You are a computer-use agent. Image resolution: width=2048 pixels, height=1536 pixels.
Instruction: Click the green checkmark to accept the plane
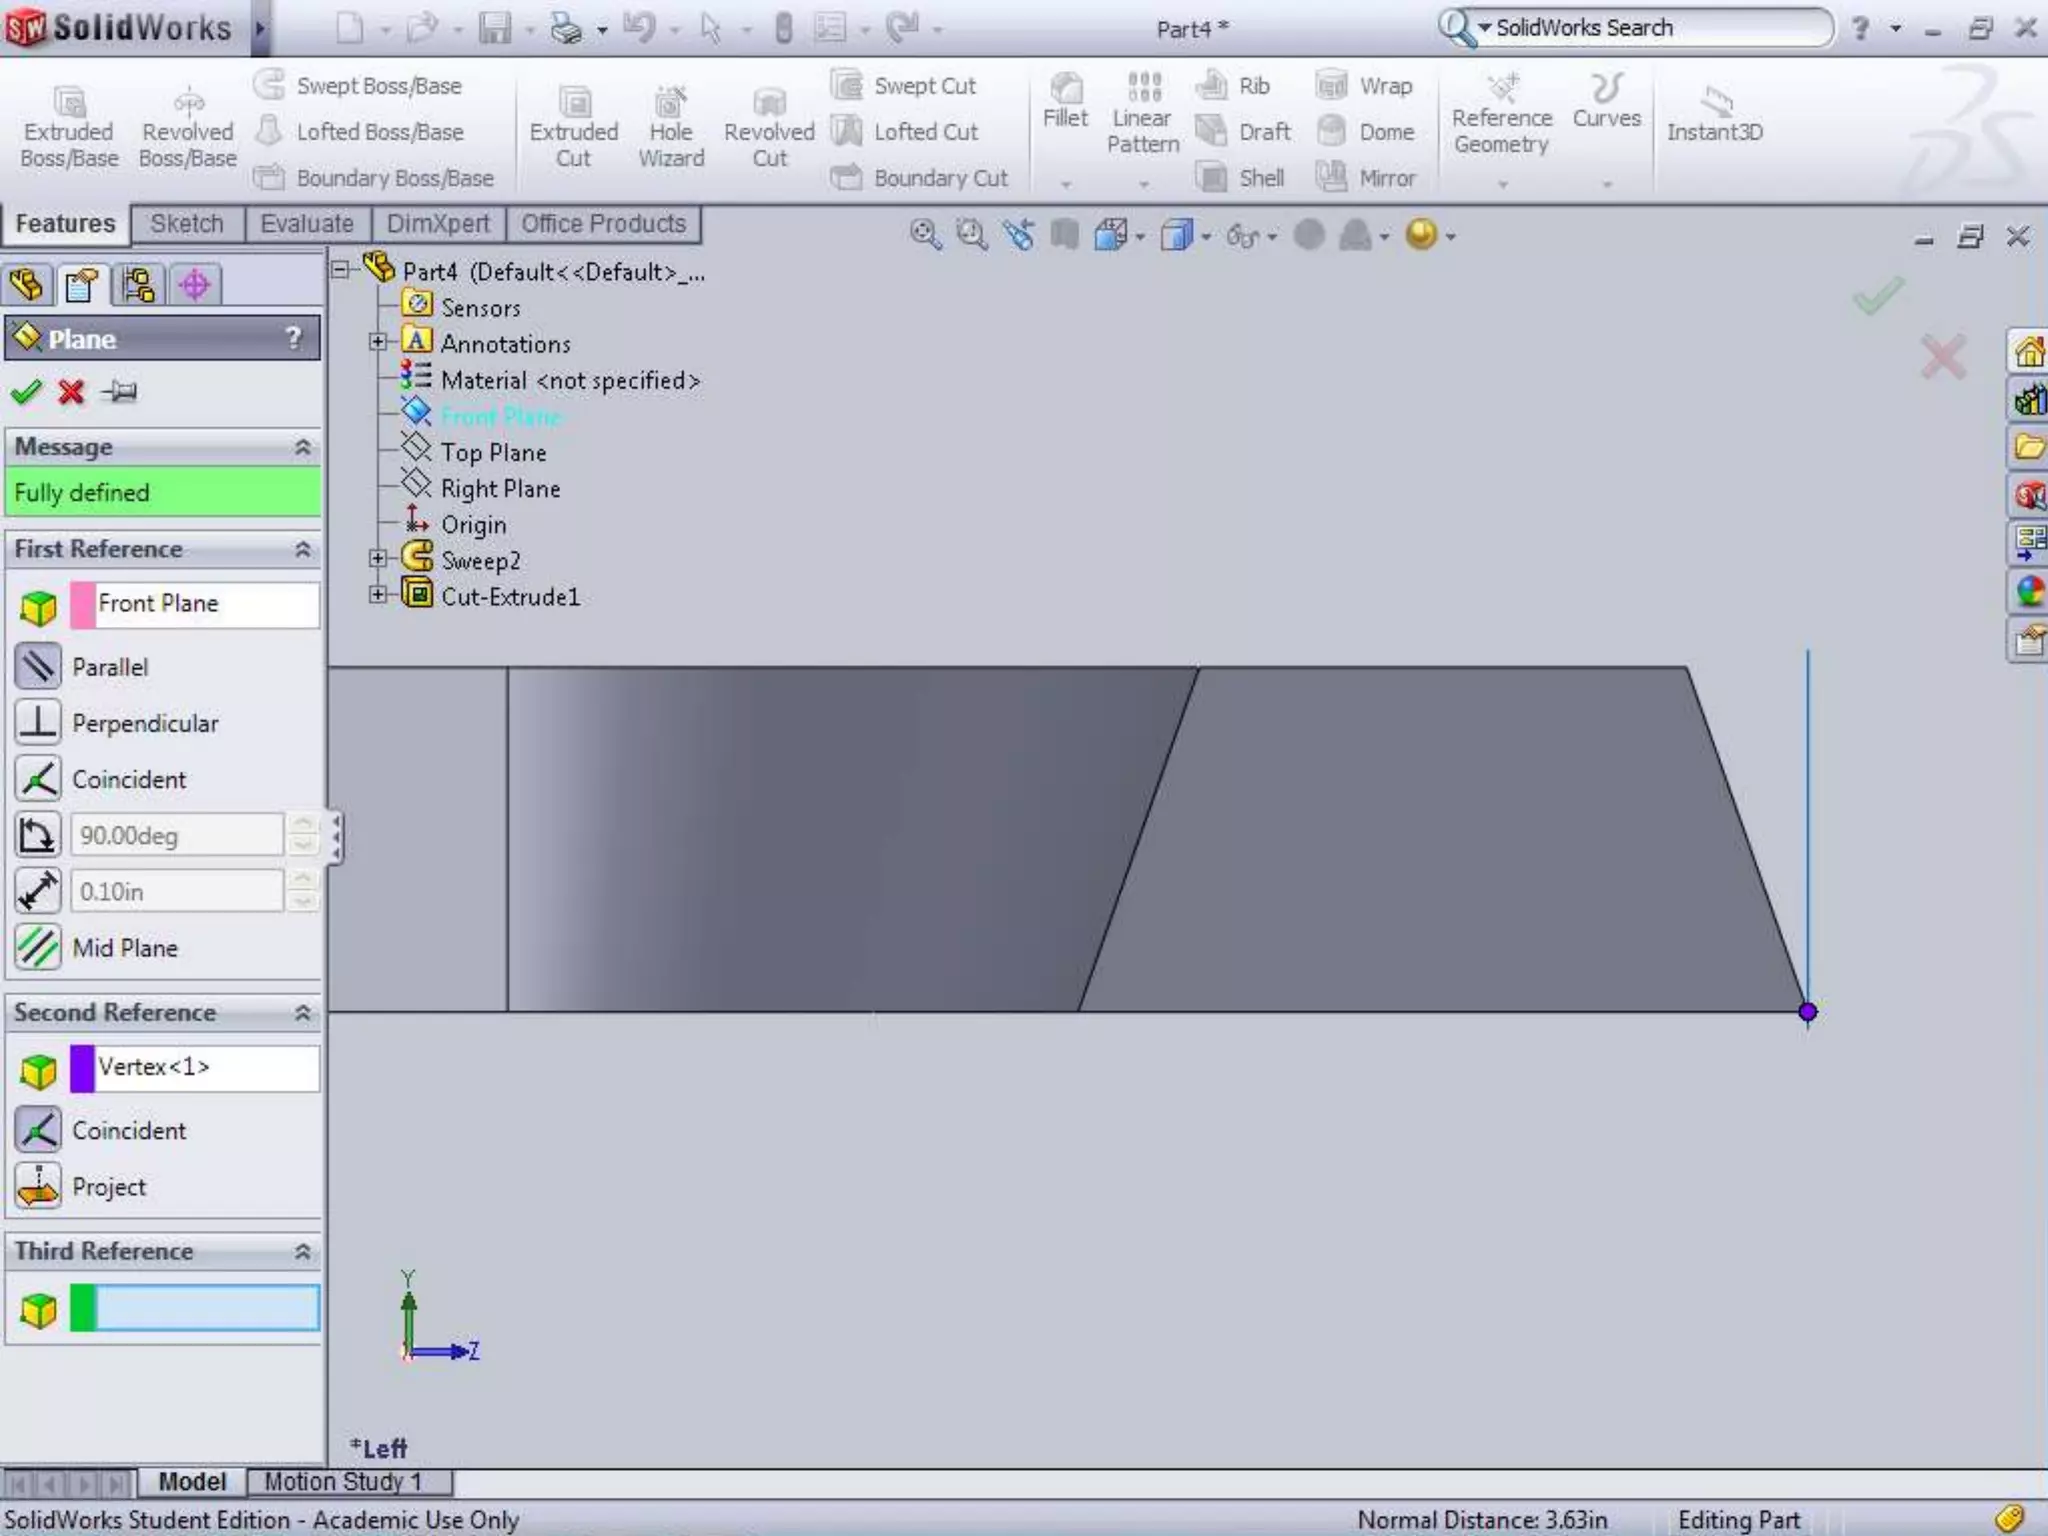[x=26, y=391]
